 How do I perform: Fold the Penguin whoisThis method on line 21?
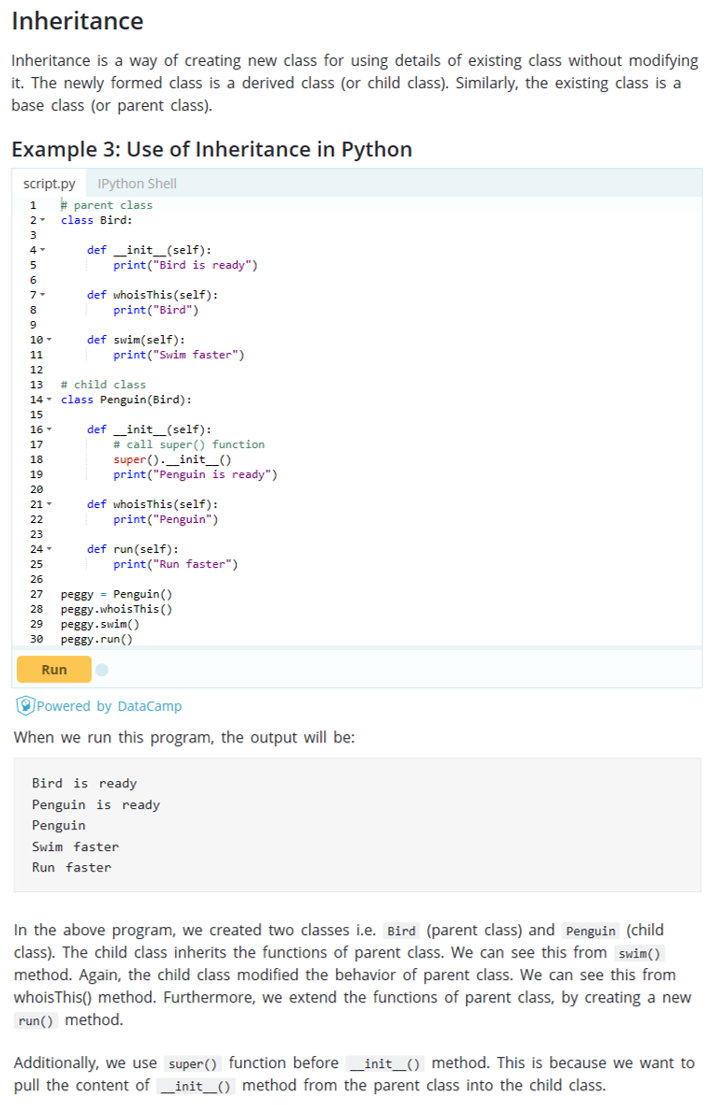pos(49,504)
